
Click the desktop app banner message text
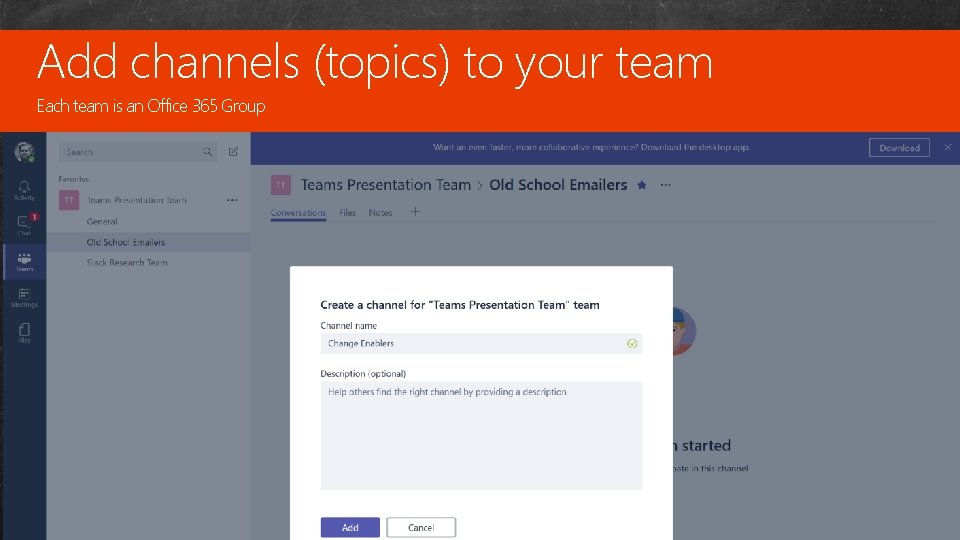[x=591, y=148]
